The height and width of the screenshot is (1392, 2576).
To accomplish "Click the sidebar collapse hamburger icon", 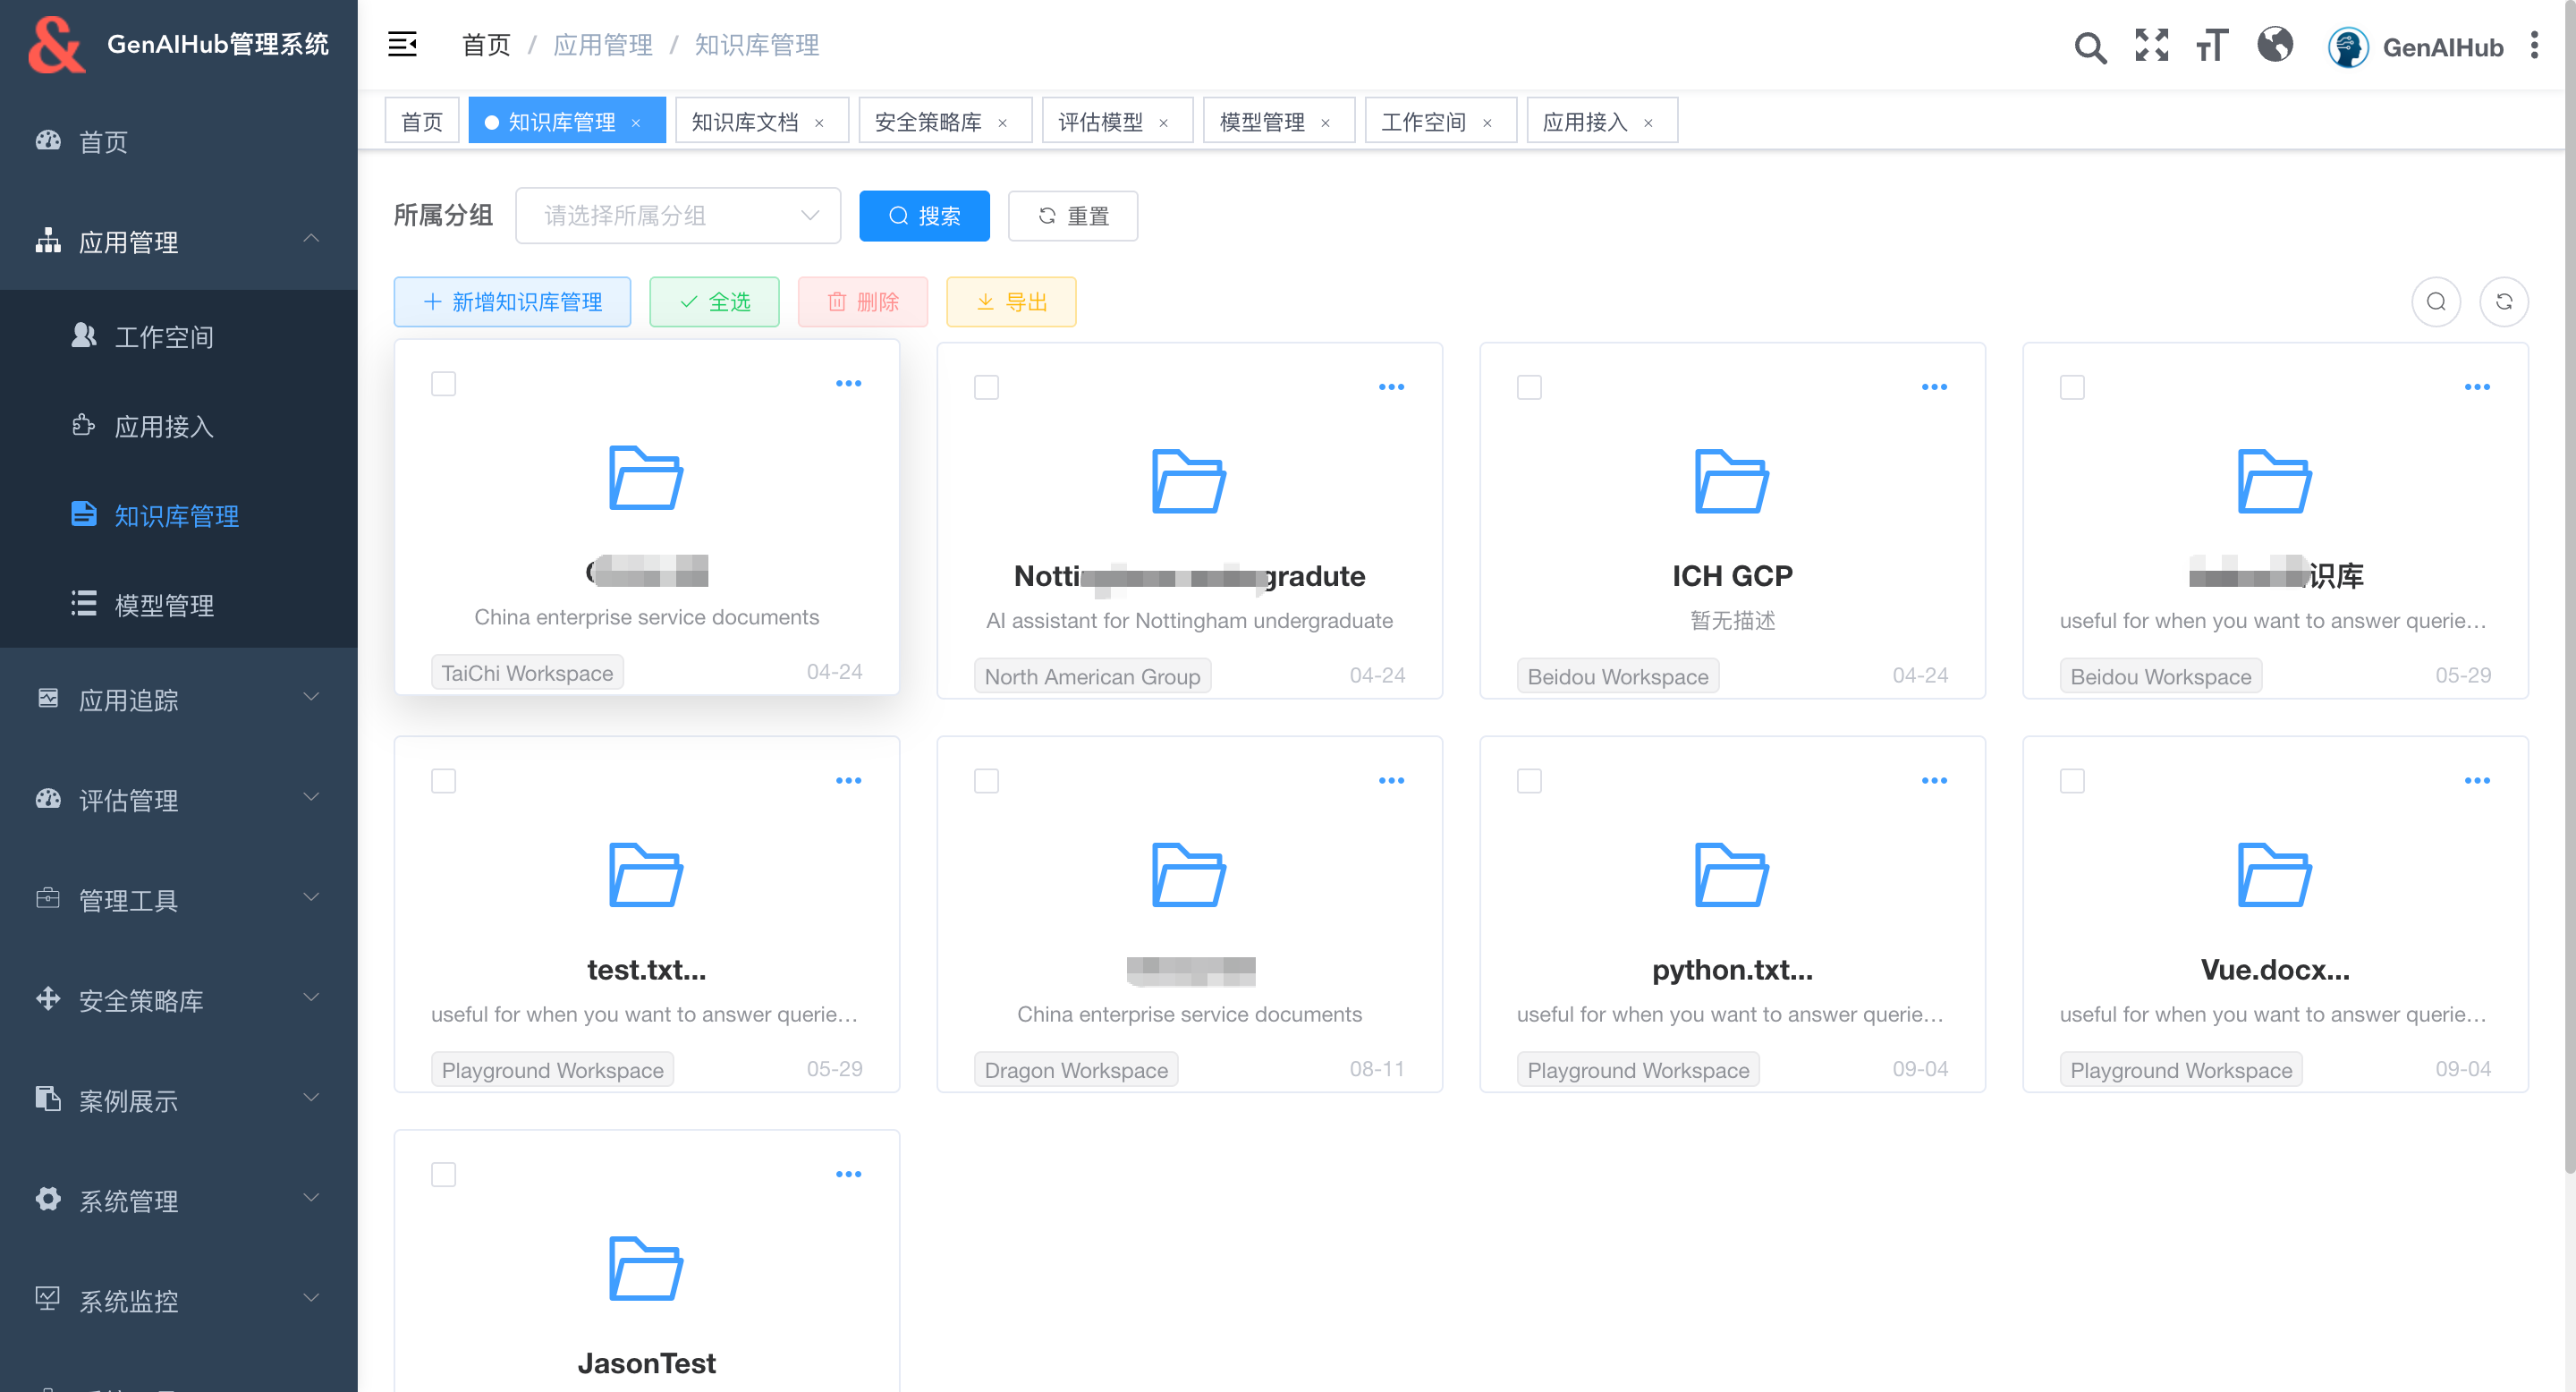I will [402, 45].
